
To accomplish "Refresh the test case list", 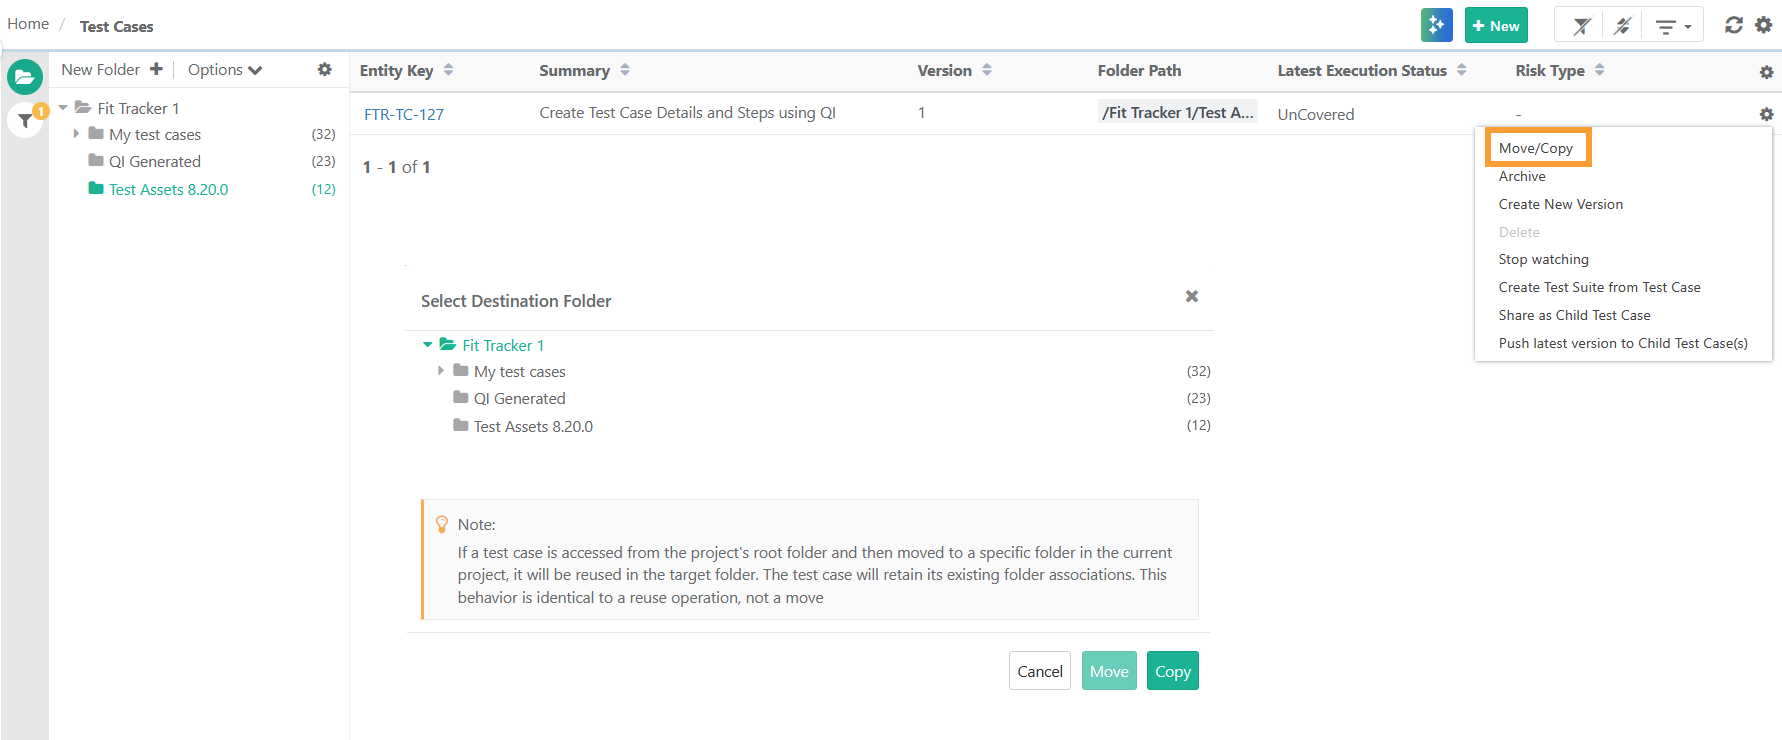I will click(1733, 25).
